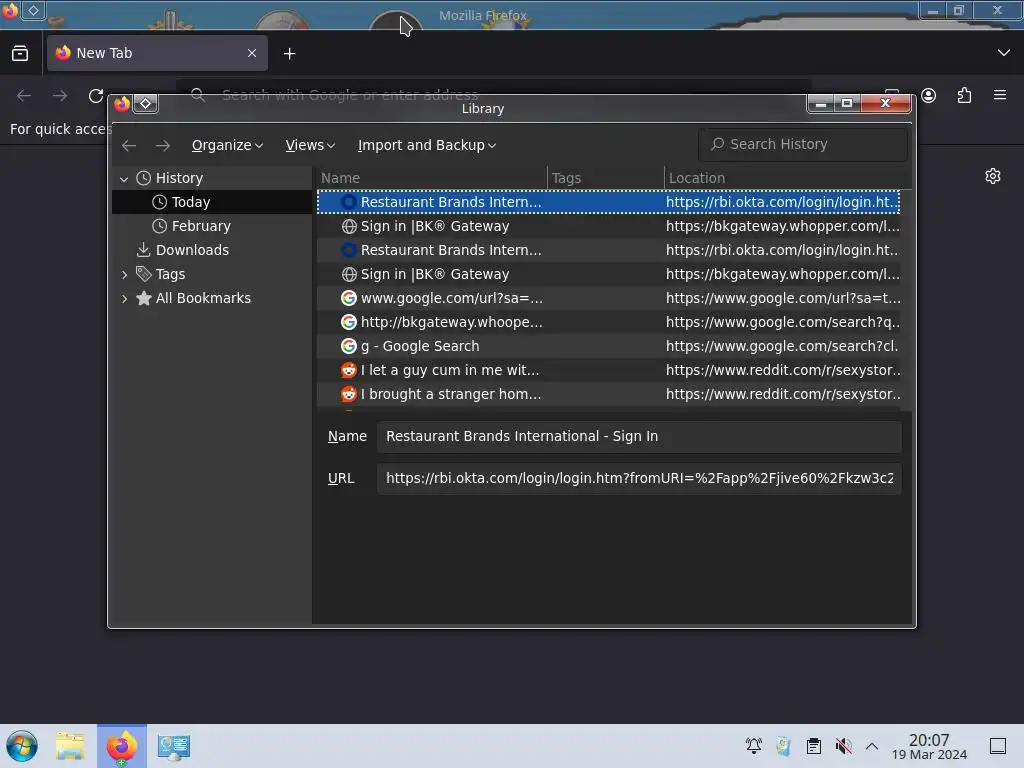The height and width of the screenshot is (768, 1024).
Task: Switch to the New Tab tab
Action: tap(157, 53)
